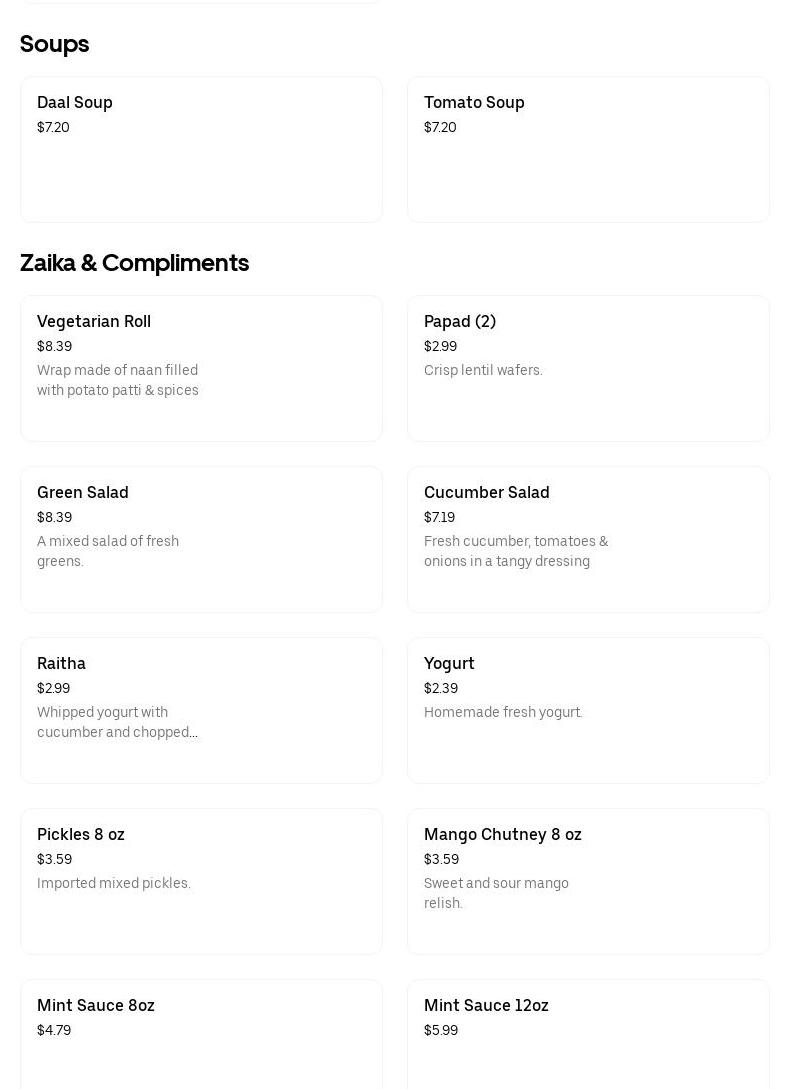Select the Yogurt item title
Viewport: 804px width, 1089px height.
tap(449, 663)
